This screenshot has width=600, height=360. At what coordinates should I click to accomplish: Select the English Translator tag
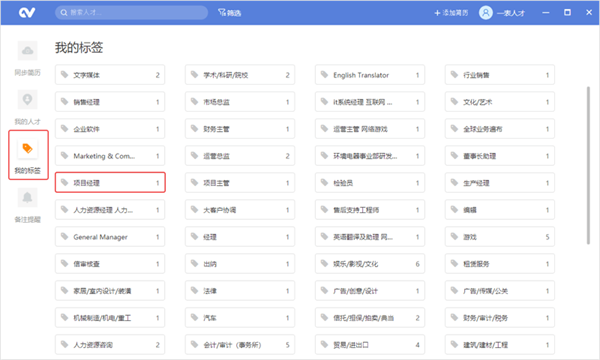tap(370, 75)
